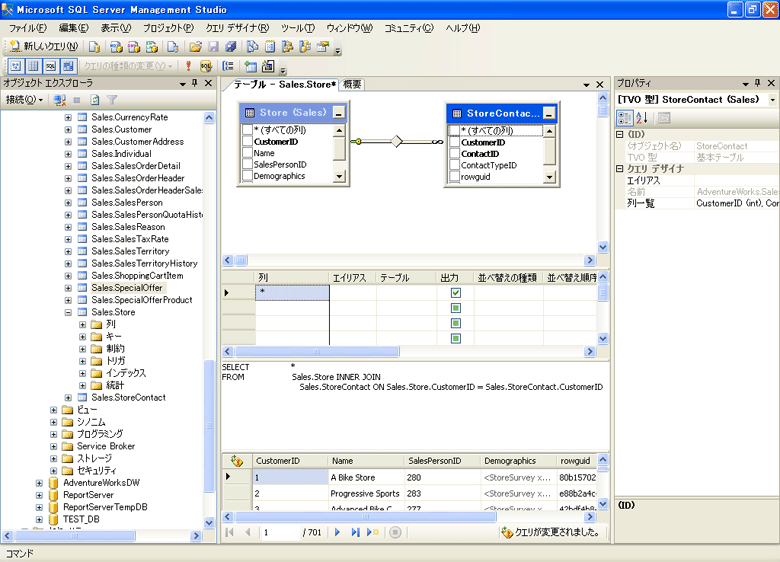Click the Add Table icon

point(250,66)
